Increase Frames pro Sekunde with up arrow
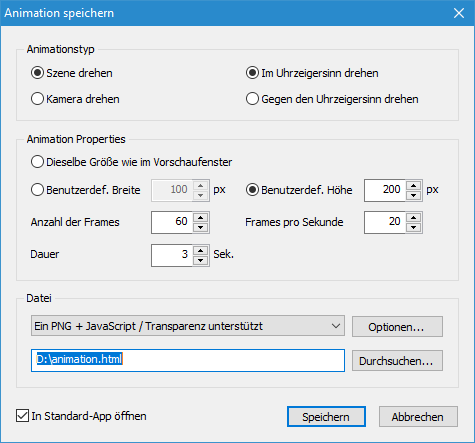 pyautogui.click(x=414, y=218)
